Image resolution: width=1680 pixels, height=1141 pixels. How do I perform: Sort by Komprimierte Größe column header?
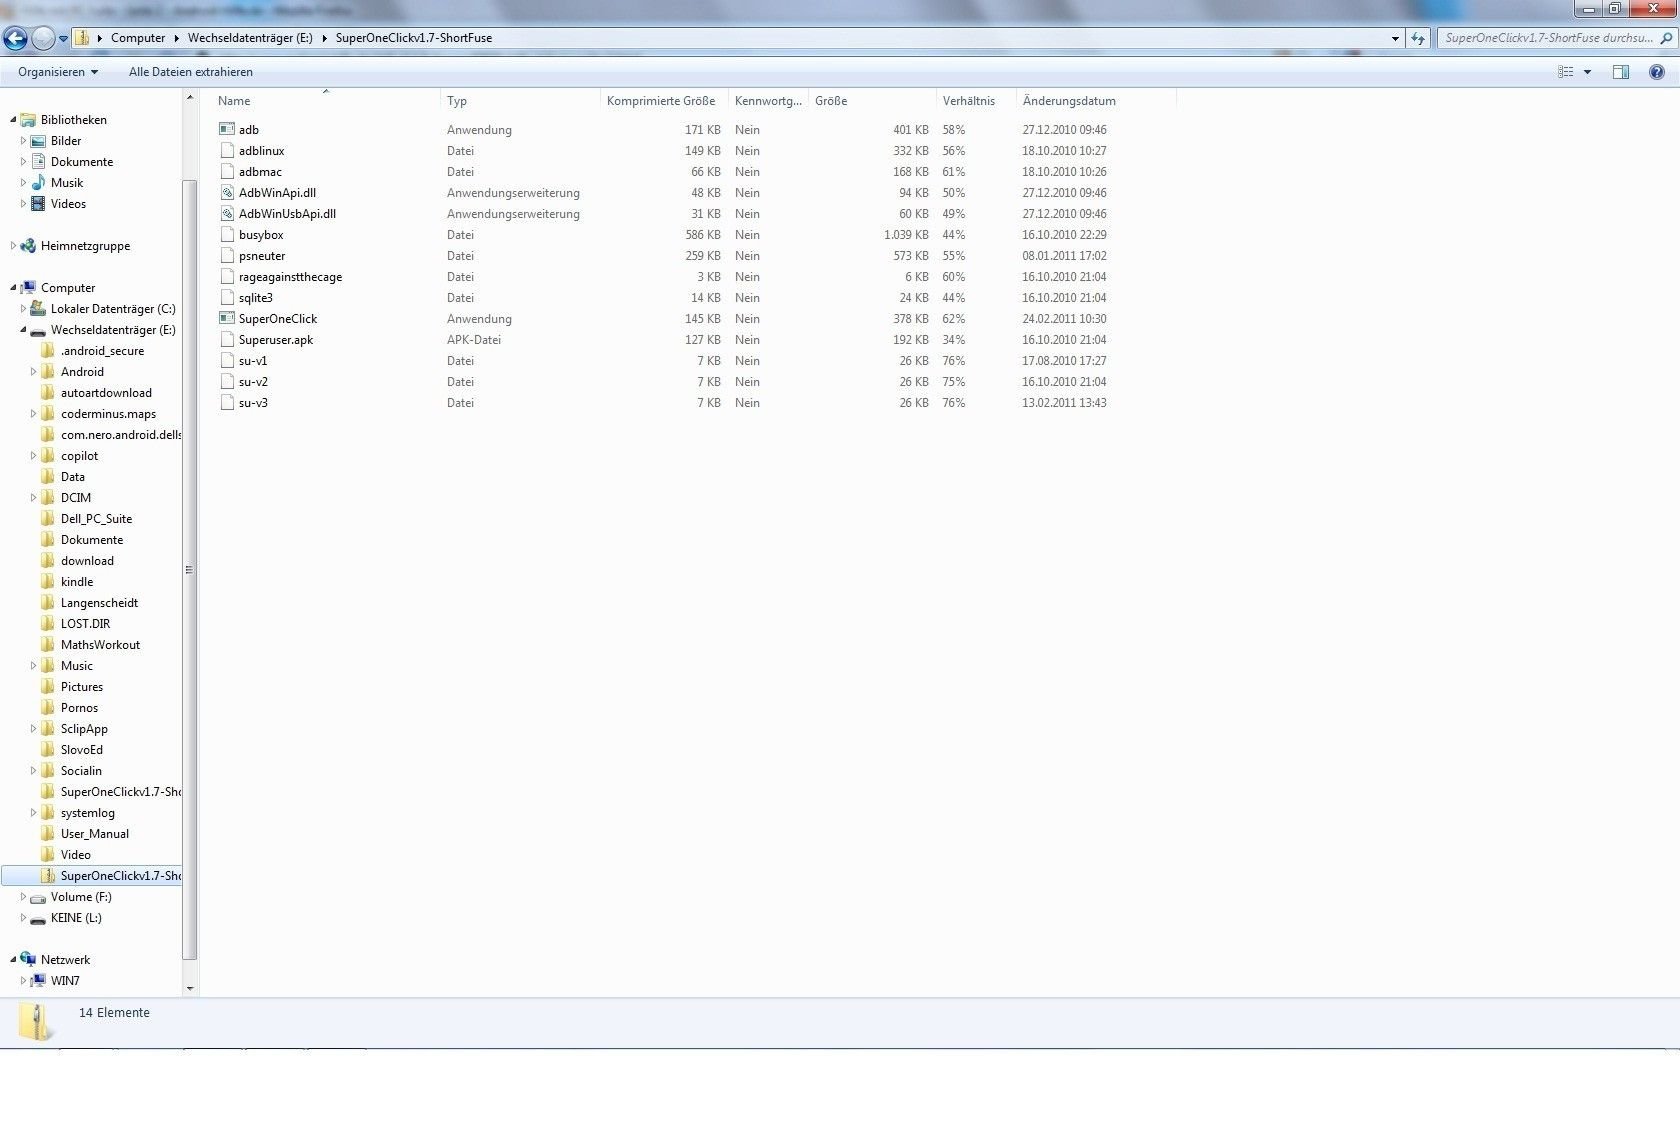[661, 101]
